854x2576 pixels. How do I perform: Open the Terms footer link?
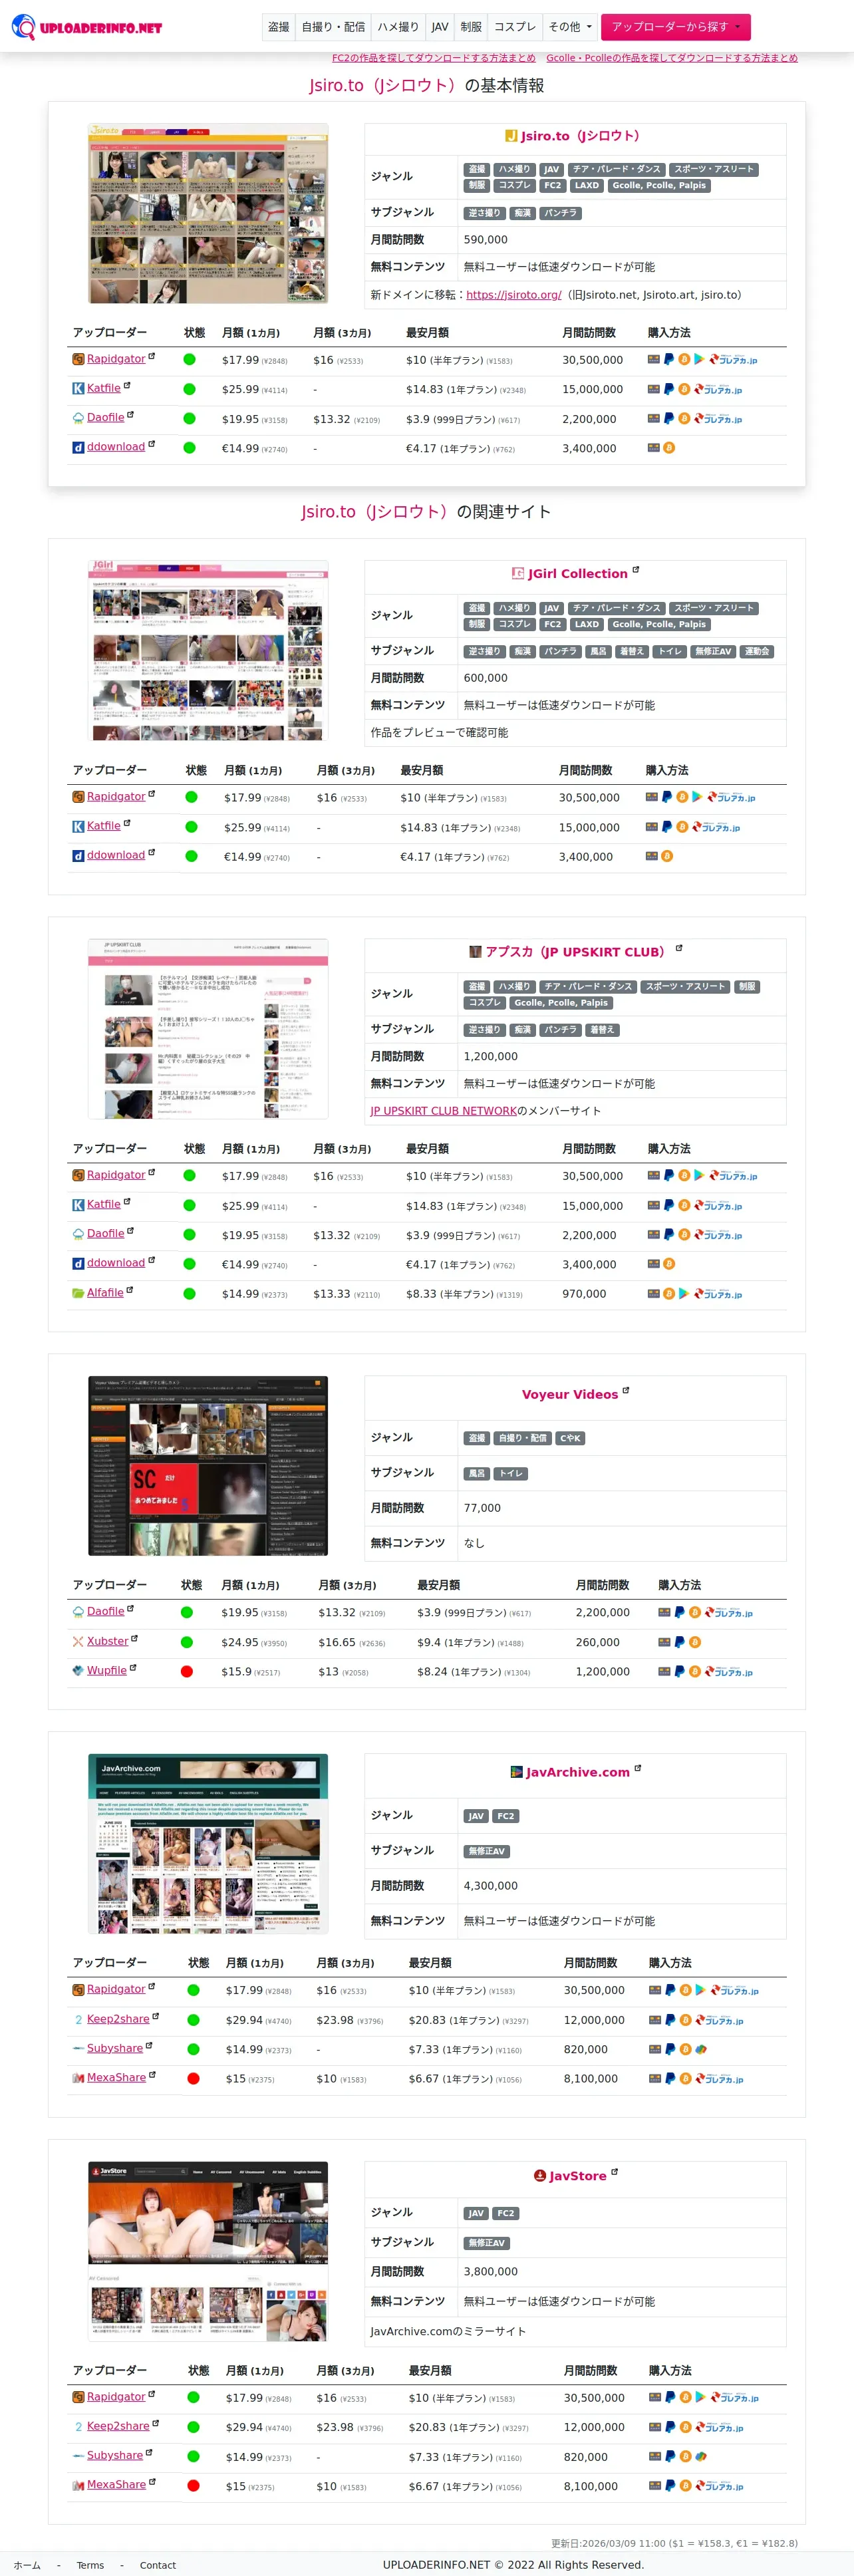click(90, 2565)
